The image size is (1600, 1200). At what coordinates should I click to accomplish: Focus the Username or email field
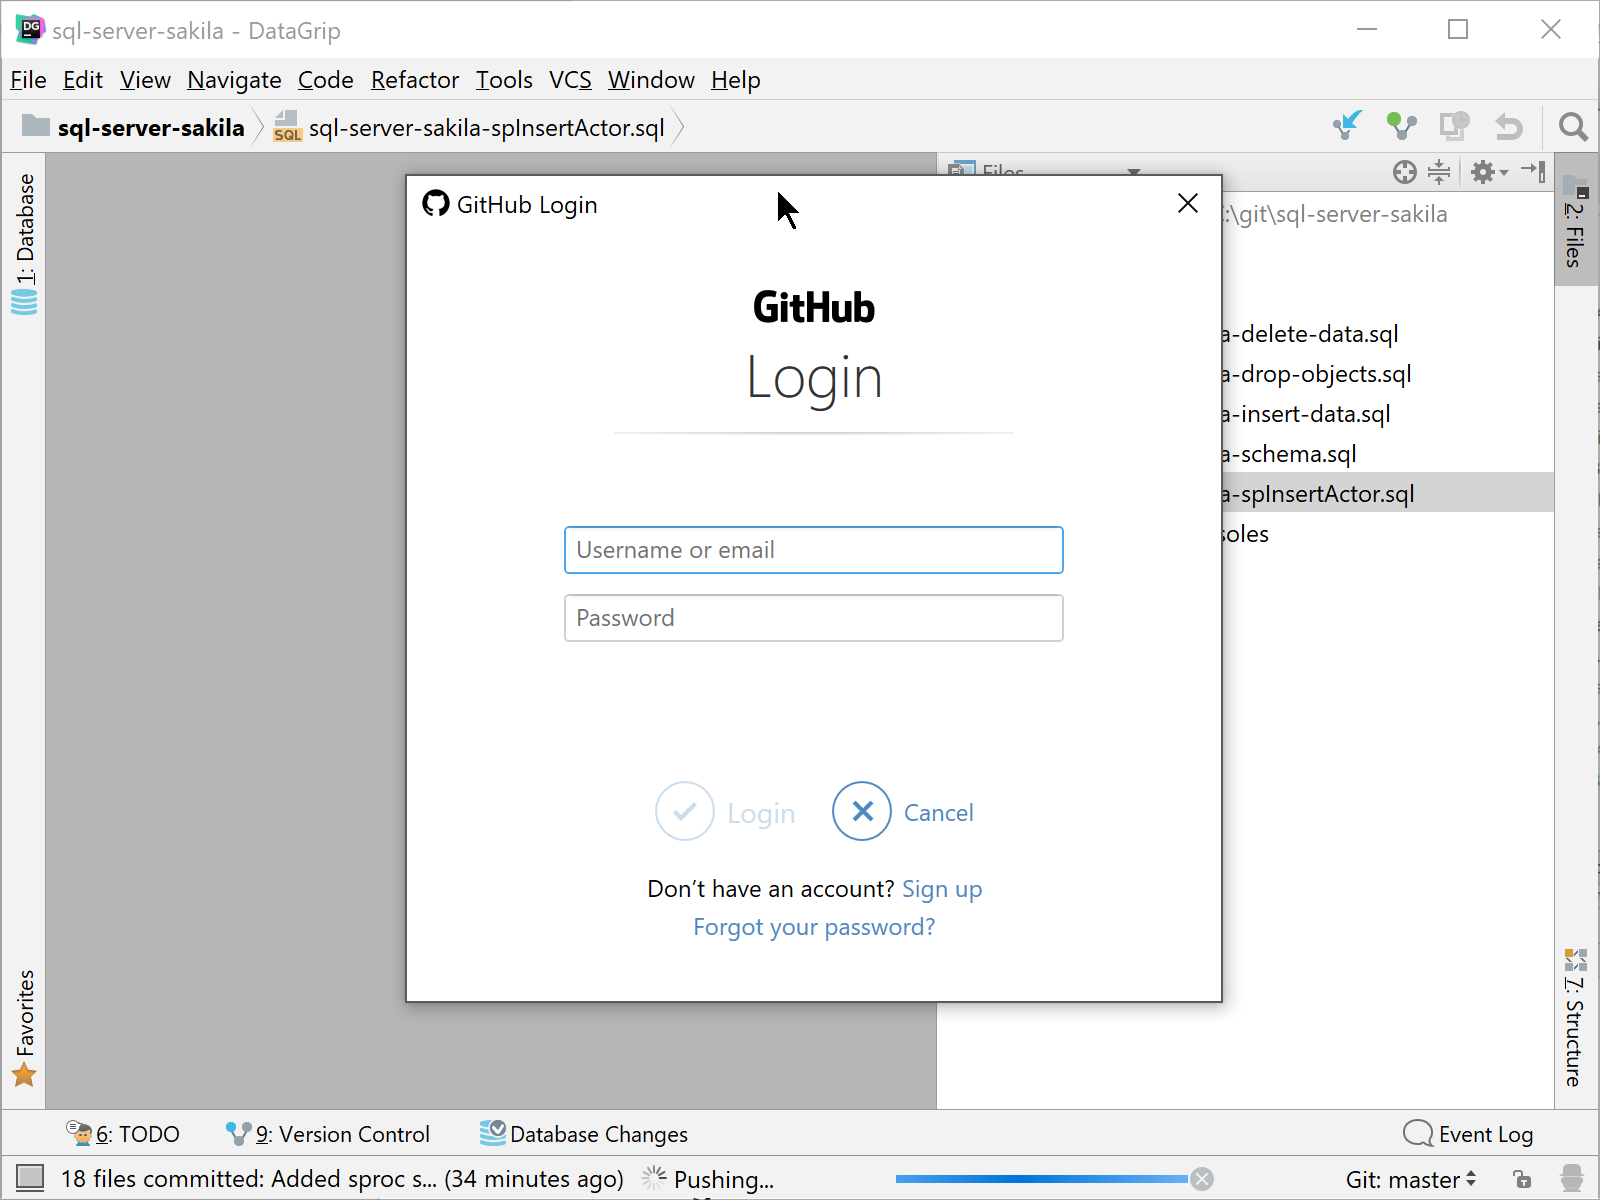(813, 550)
